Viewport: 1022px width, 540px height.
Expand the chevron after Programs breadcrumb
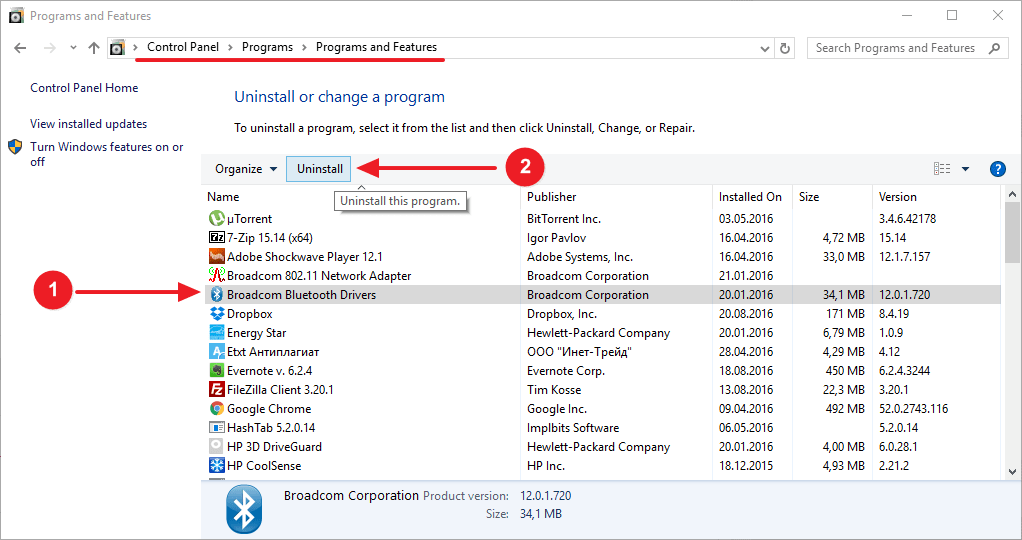(304, 48)
